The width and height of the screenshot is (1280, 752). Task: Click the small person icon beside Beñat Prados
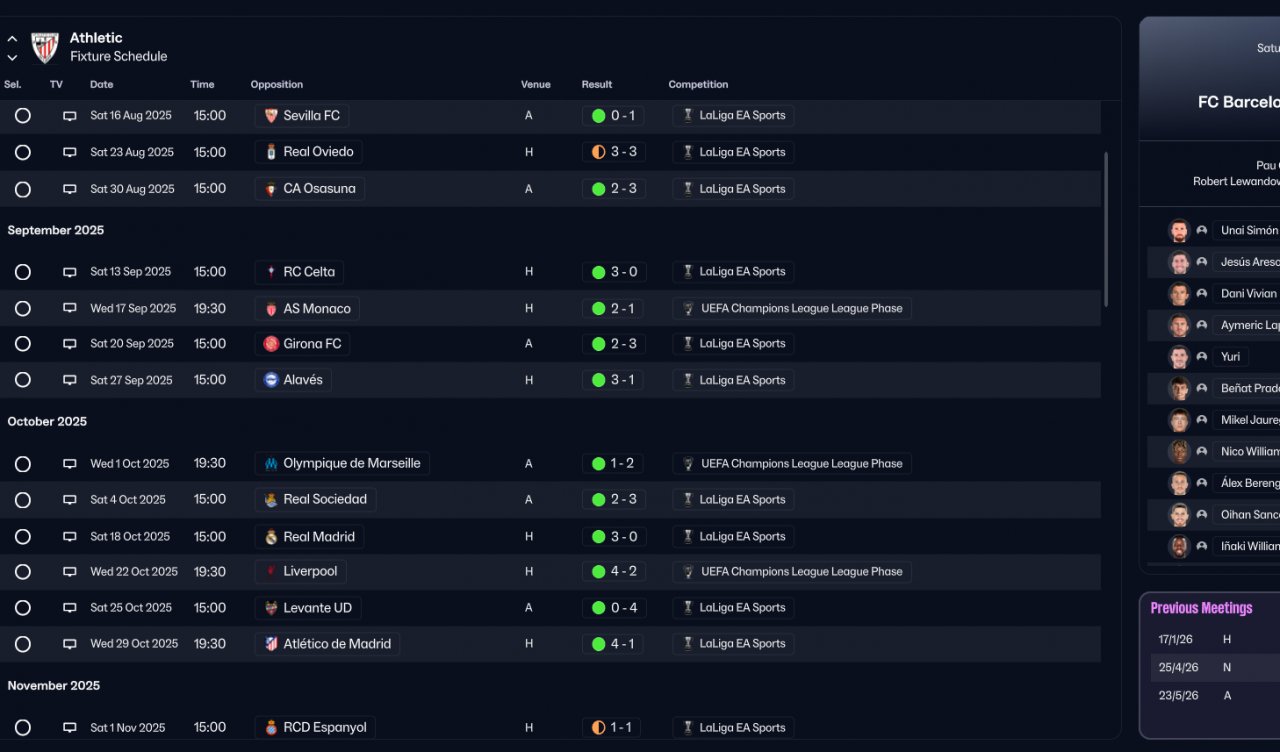pyautogui.click(x=1202, y=389)
